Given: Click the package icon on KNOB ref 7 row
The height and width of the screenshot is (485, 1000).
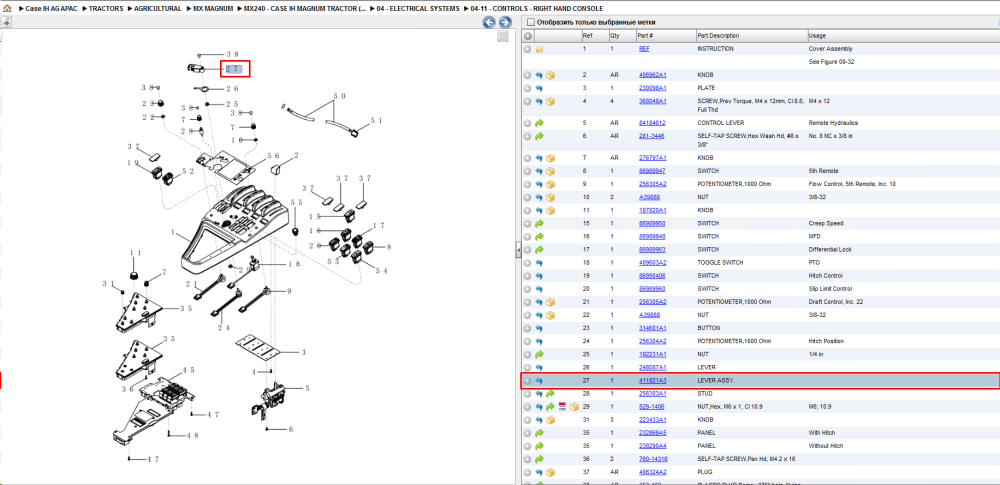Looking at the screenshot, I should point(550,158).
